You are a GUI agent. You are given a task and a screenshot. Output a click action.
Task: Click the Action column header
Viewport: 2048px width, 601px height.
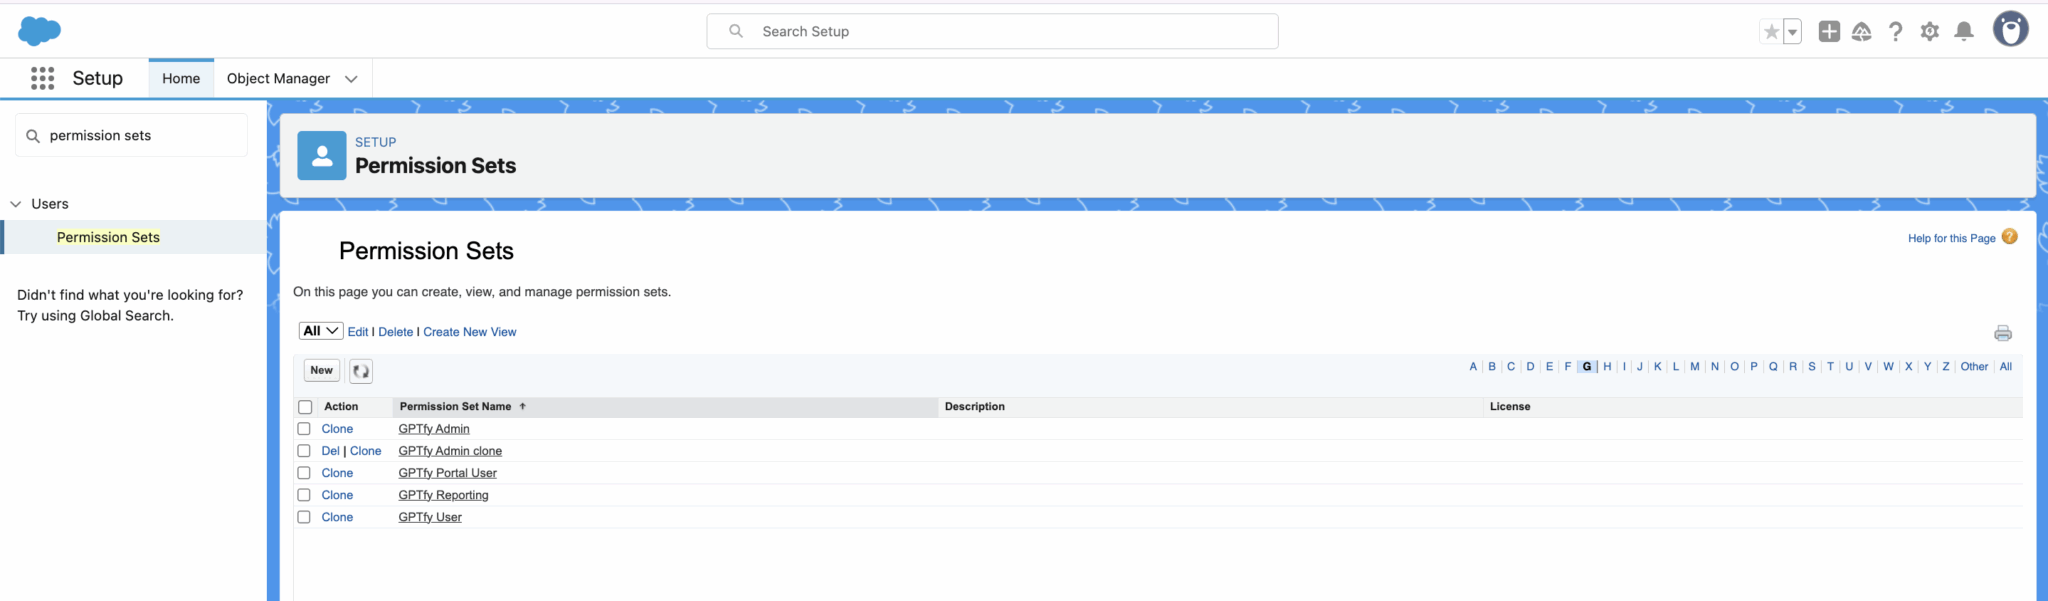tap(341, 407)
